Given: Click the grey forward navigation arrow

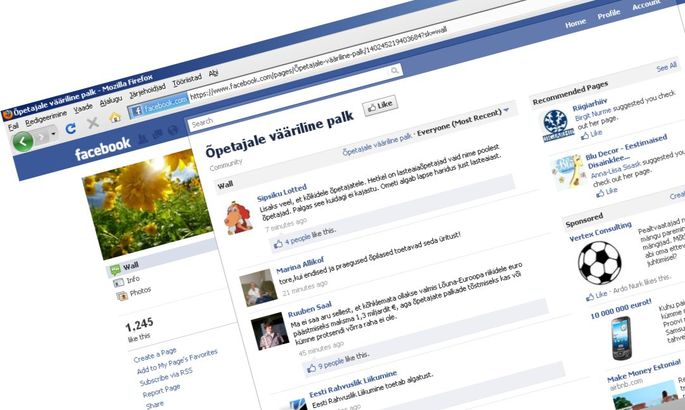Looking at the screenshot, I should tap(41, 137).
